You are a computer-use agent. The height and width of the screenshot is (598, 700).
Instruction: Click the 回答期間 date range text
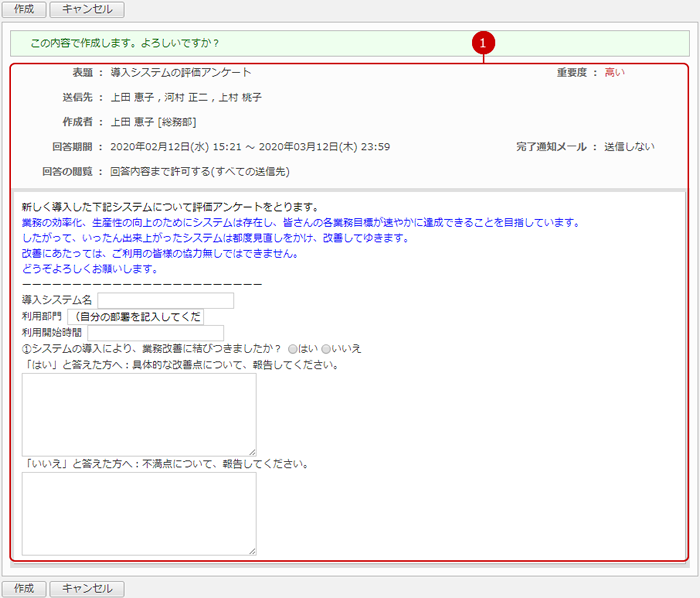coord(250,147)
